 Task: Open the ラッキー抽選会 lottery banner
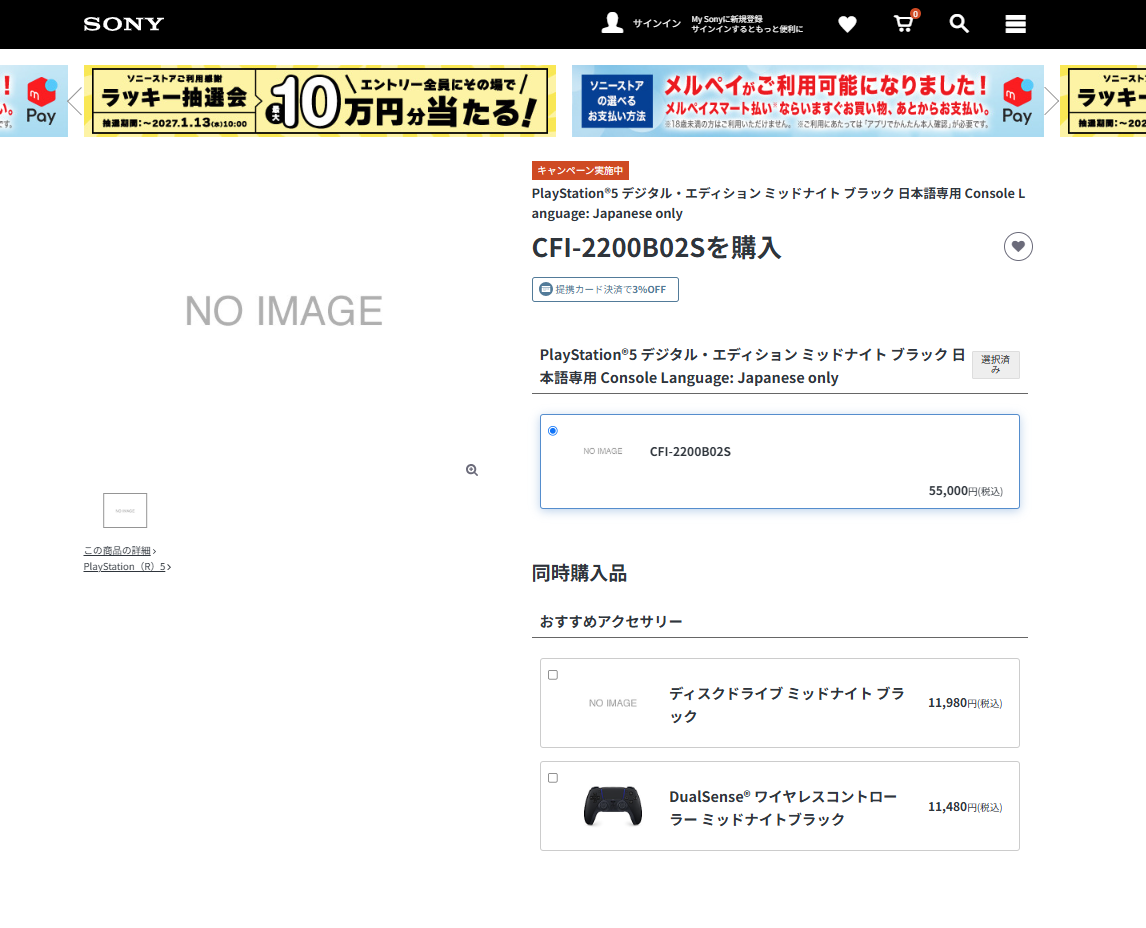[319, 101]
